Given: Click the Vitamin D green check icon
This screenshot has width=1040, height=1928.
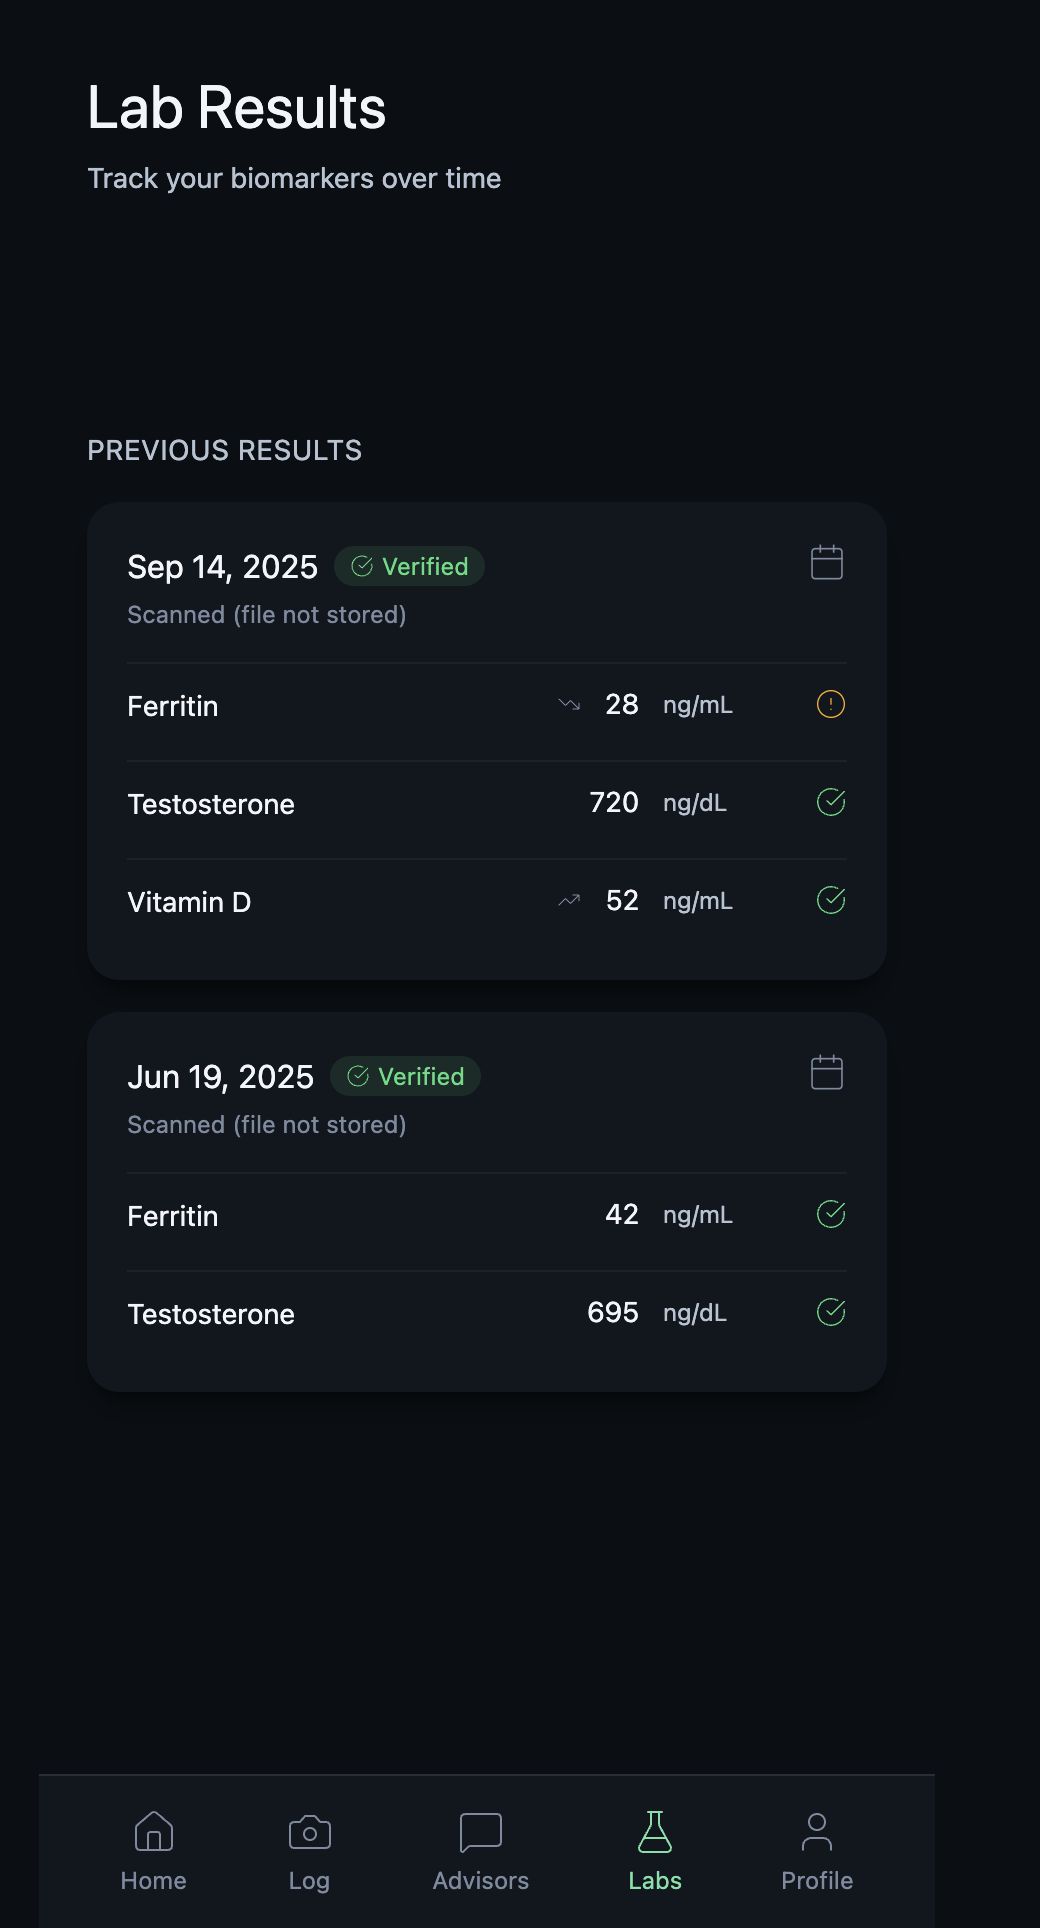Looking at the screenshot, I should coord(830,900).
